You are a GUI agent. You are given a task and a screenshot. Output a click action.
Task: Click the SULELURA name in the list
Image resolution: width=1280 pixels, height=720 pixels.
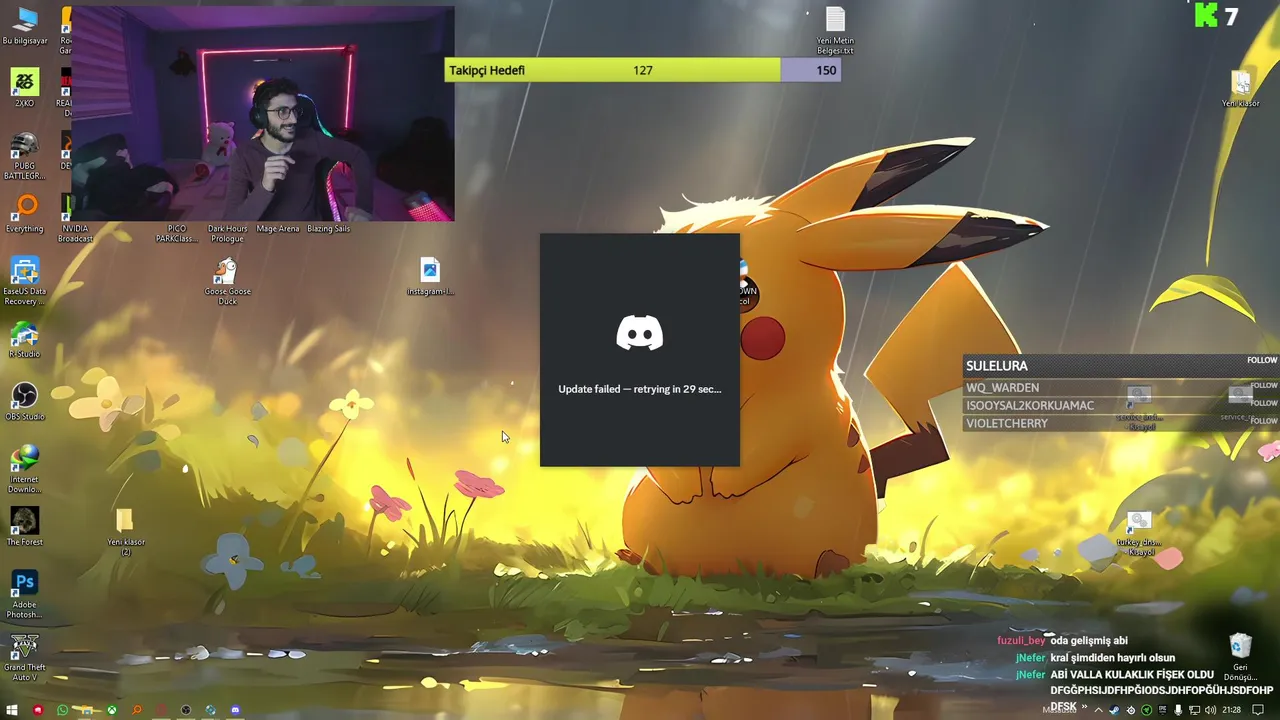pos(996,366)
